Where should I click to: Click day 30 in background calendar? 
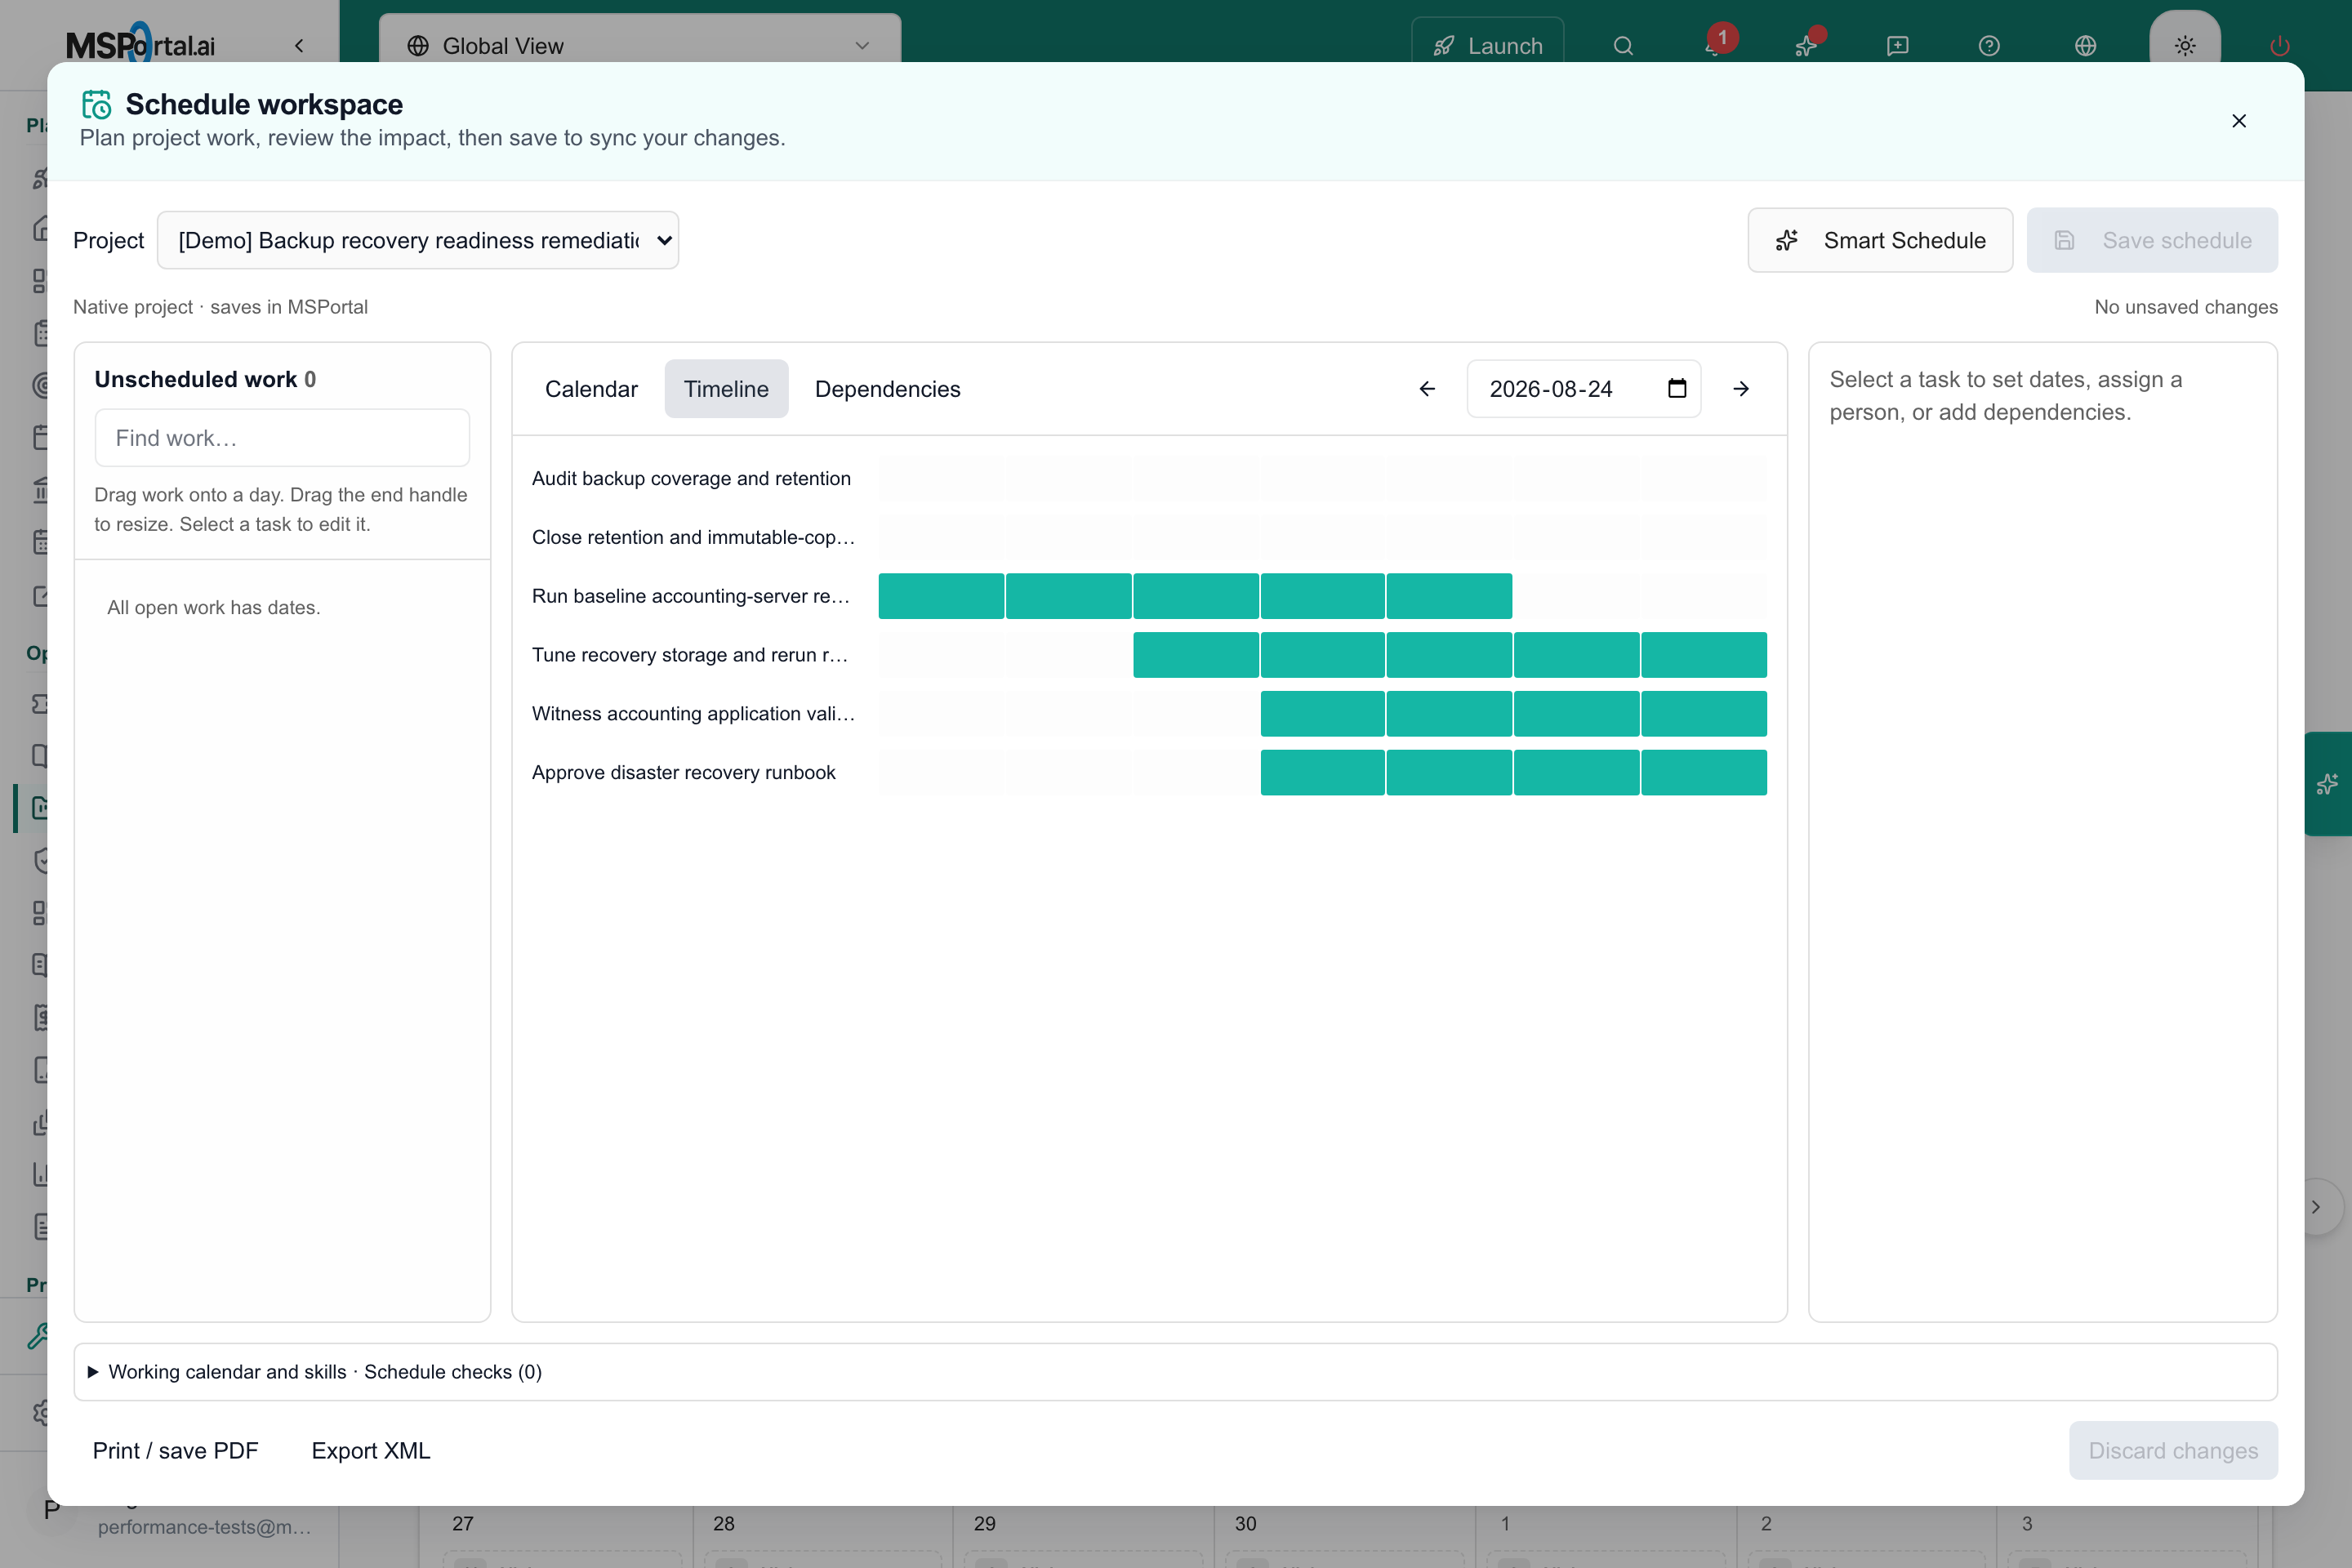point(1245,1523)
